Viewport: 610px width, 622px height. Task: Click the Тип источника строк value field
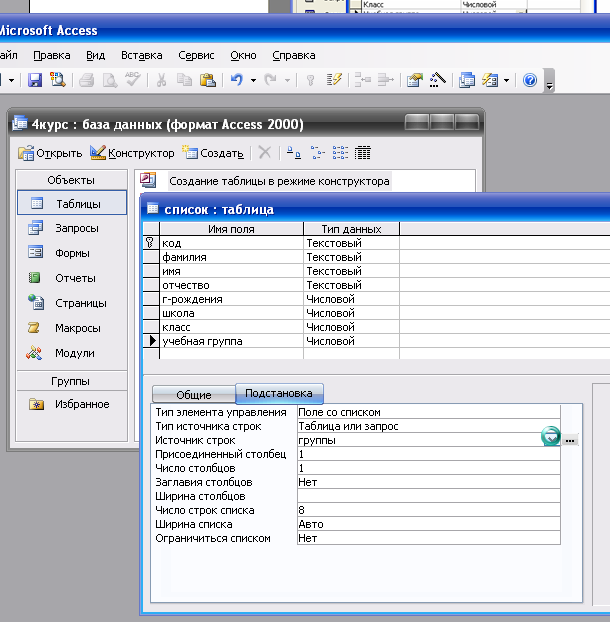coord(429,426)
